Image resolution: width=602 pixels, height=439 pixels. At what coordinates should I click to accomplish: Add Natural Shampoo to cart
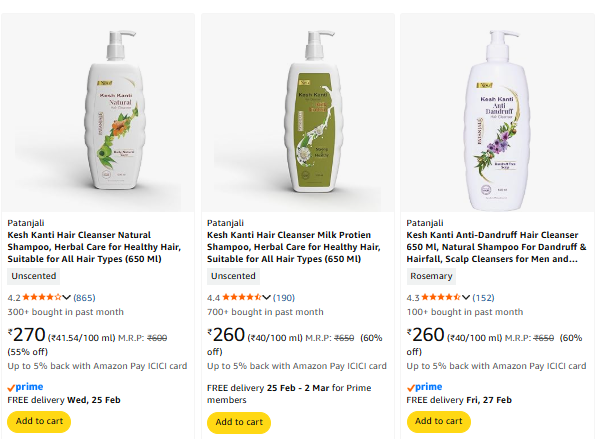coord(39,421)
